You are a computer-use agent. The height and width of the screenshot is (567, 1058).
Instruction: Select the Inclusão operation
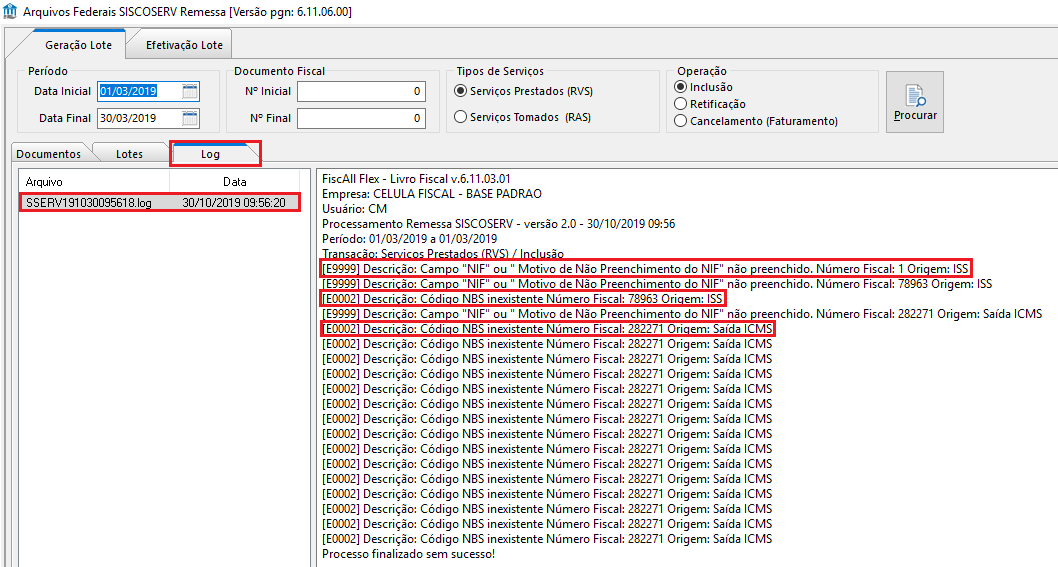(704, 87)
